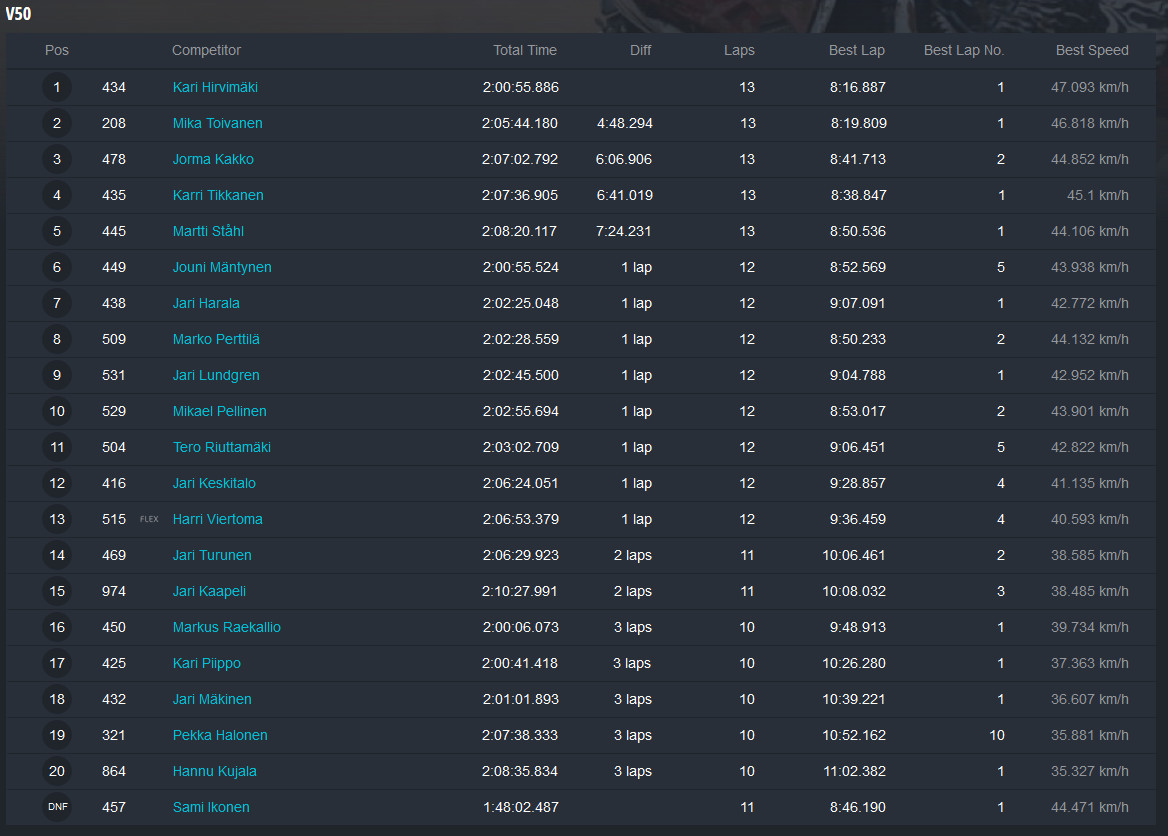
Task: Select the Jari Turunen link
Action: (x=212, y=555)
